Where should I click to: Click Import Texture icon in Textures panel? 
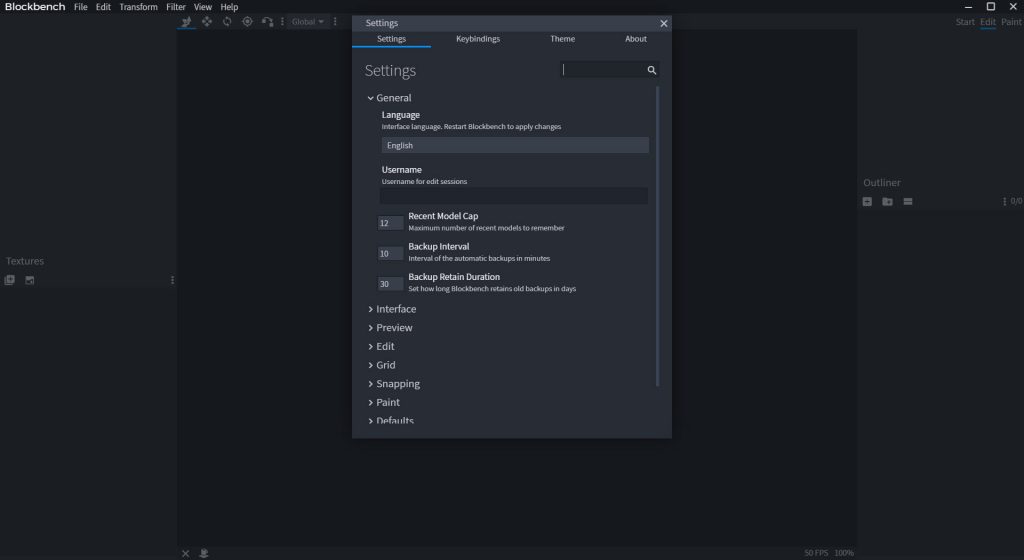[x=9, y=280]
